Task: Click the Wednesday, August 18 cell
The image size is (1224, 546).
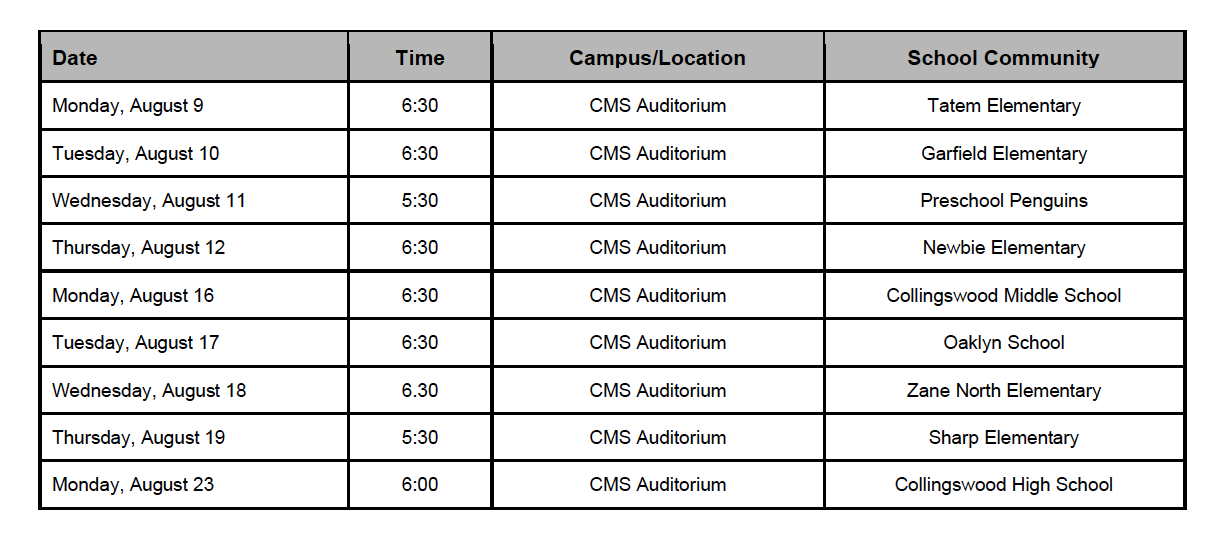Action: click(x=195, y=390)
